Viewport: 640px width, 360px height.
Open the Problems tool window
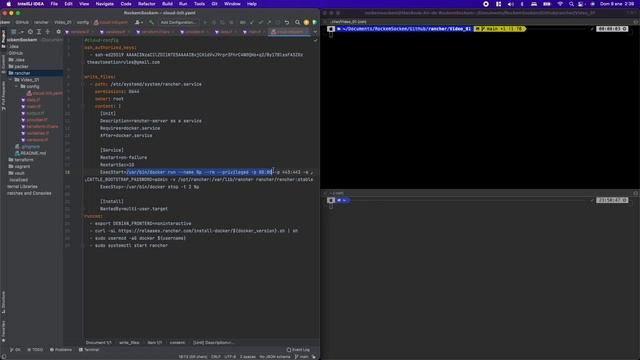point(61,350)
